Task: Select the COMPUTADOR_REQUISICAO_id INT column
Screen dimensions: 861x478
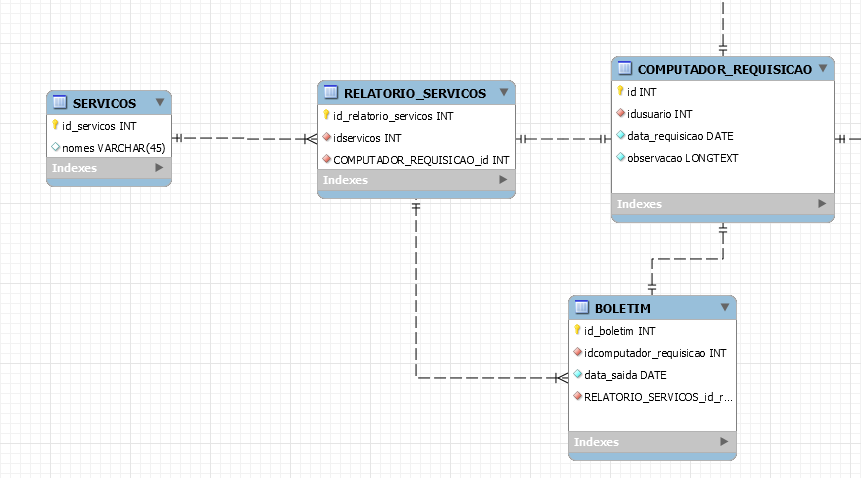Action: [x=416, y=160]
